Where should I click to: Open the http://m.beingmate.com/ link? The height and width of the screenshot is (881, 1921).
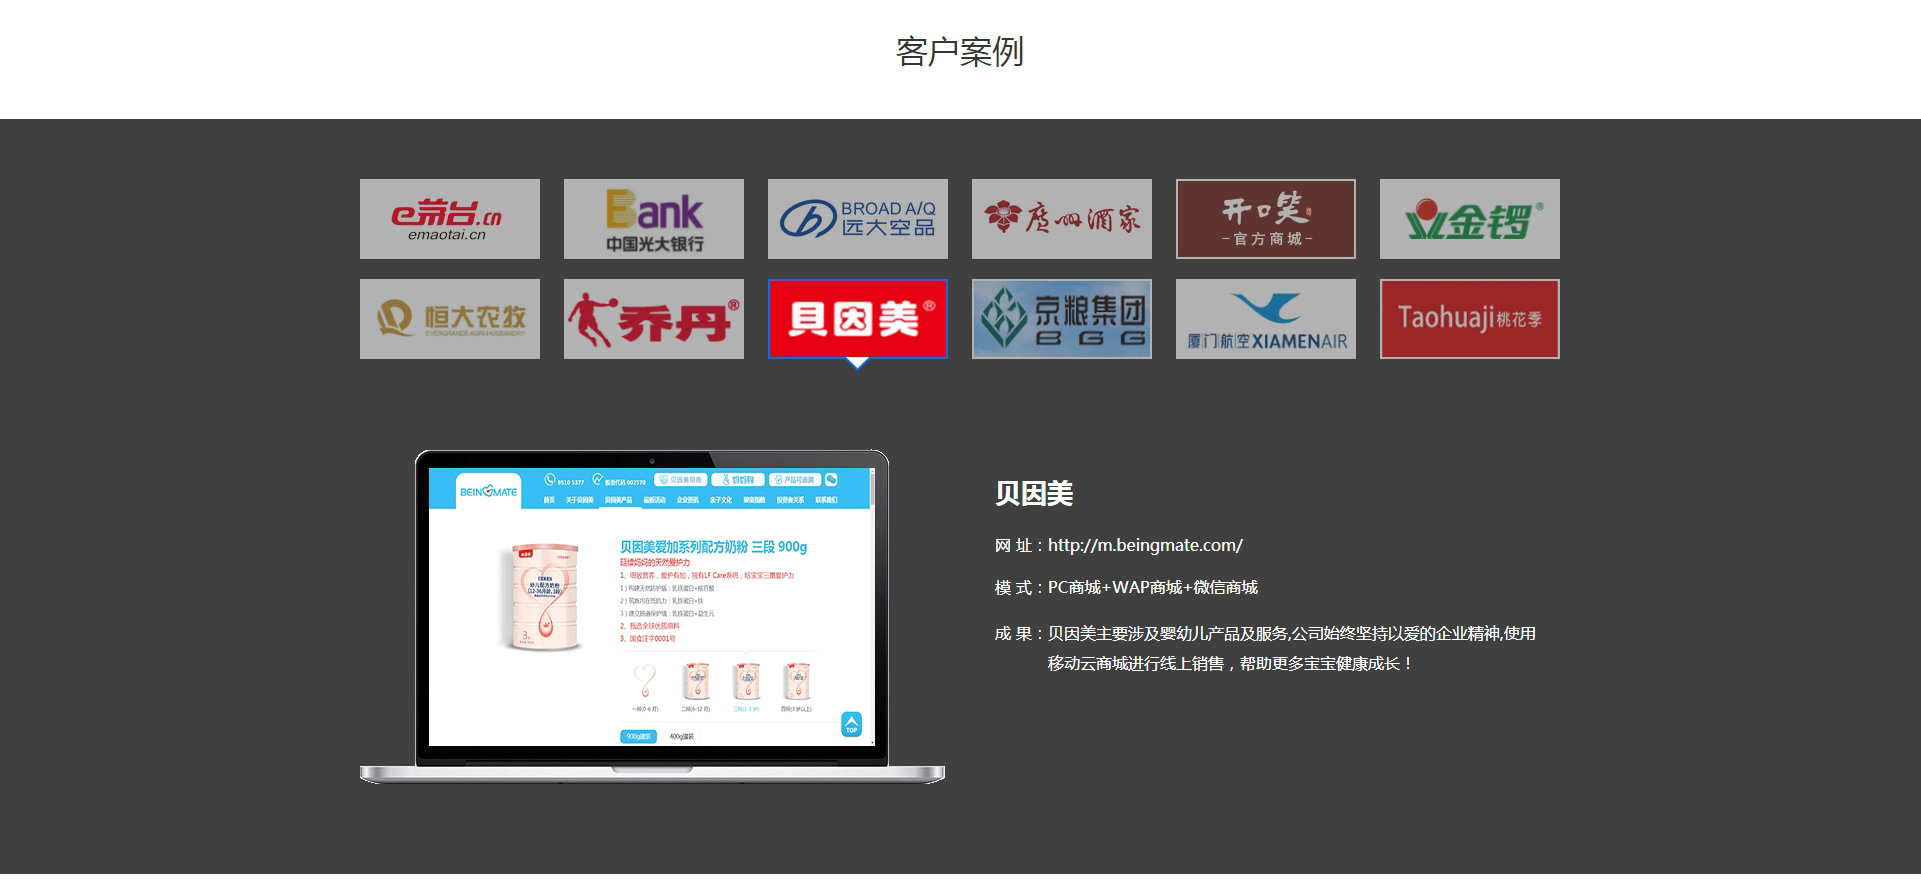(1145, 545)
